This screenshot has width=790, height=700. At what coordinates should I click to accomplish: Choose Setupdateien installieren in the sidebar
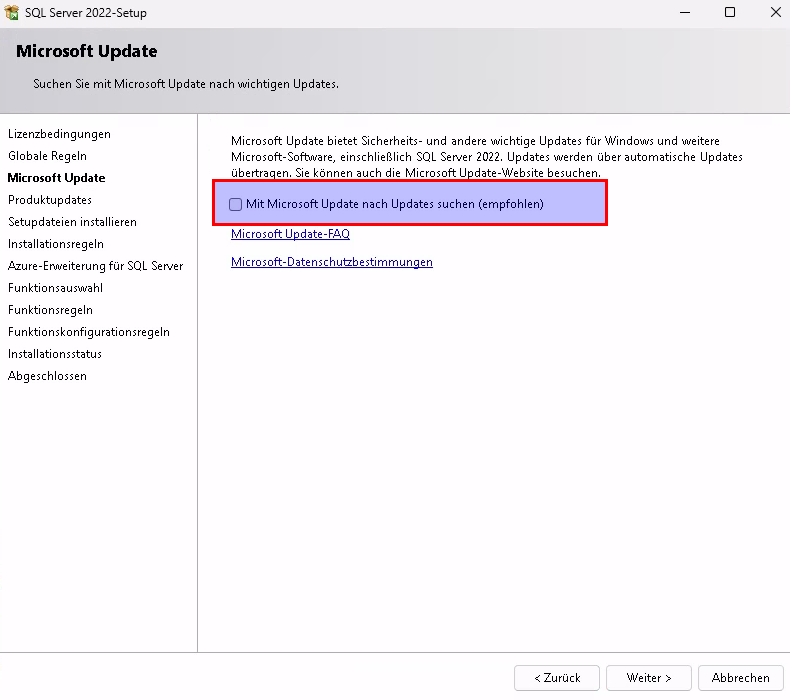tap(72, 222)
